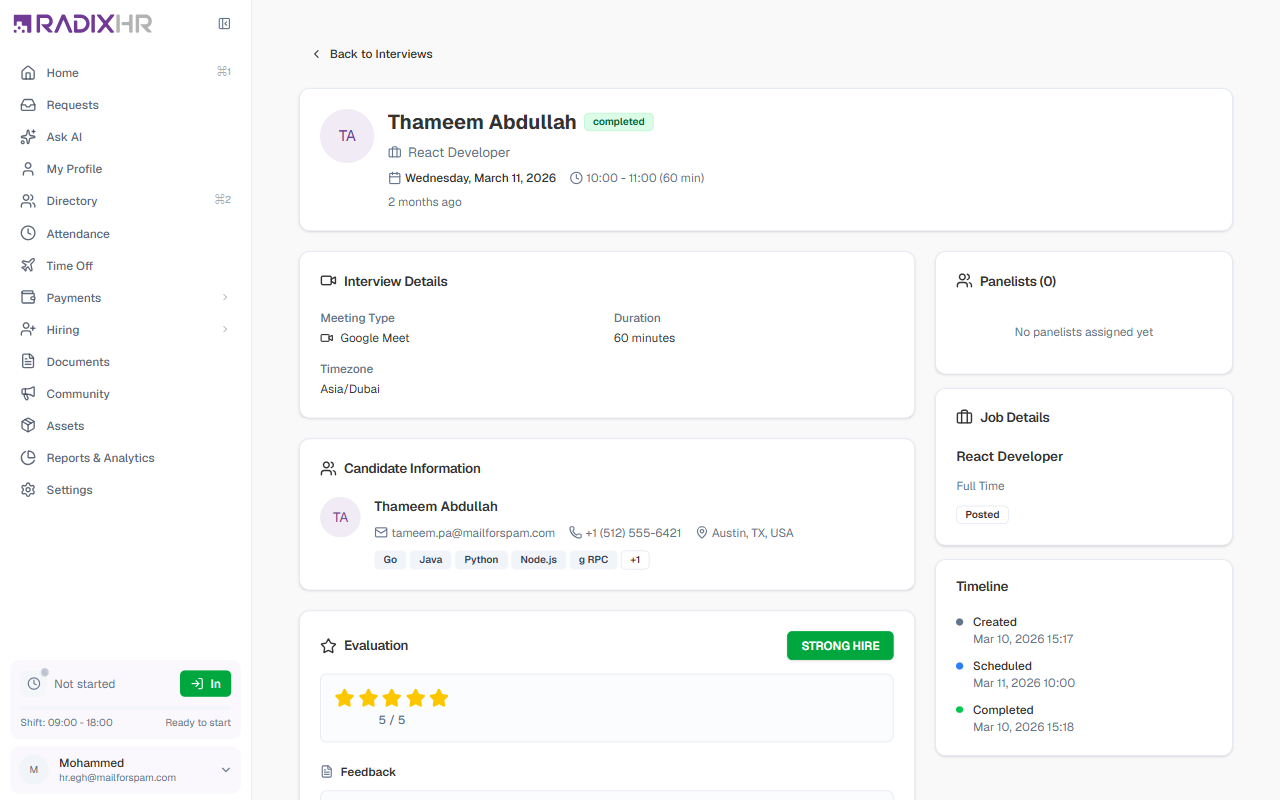Click the Time Off airplane icon
1280x800 pixels.
[28, 266]
